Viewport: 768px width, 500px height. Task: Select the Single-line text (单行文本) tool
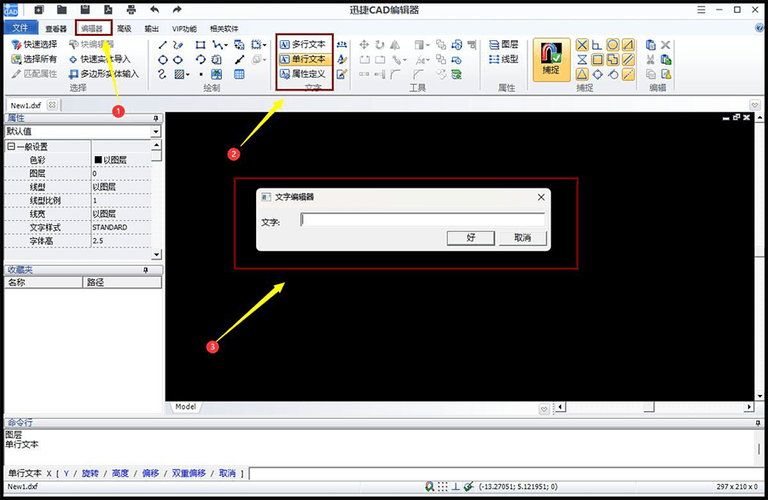pos(304,59)
